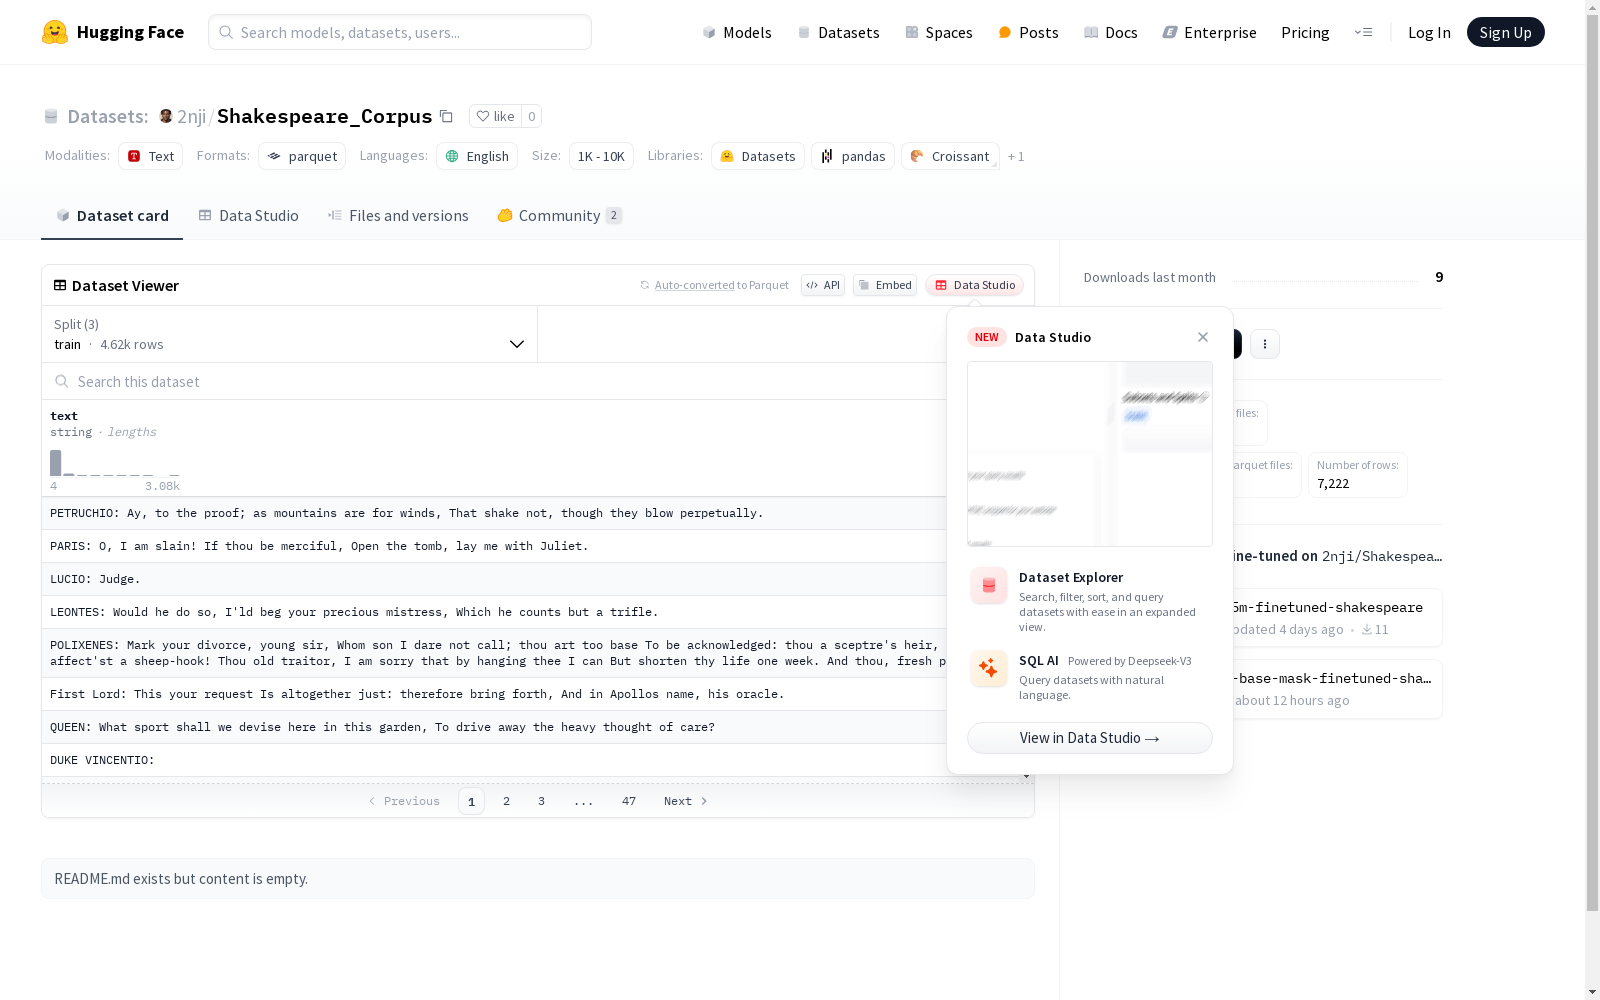Copy dataset name with copy icon

(x=446, y=117)
